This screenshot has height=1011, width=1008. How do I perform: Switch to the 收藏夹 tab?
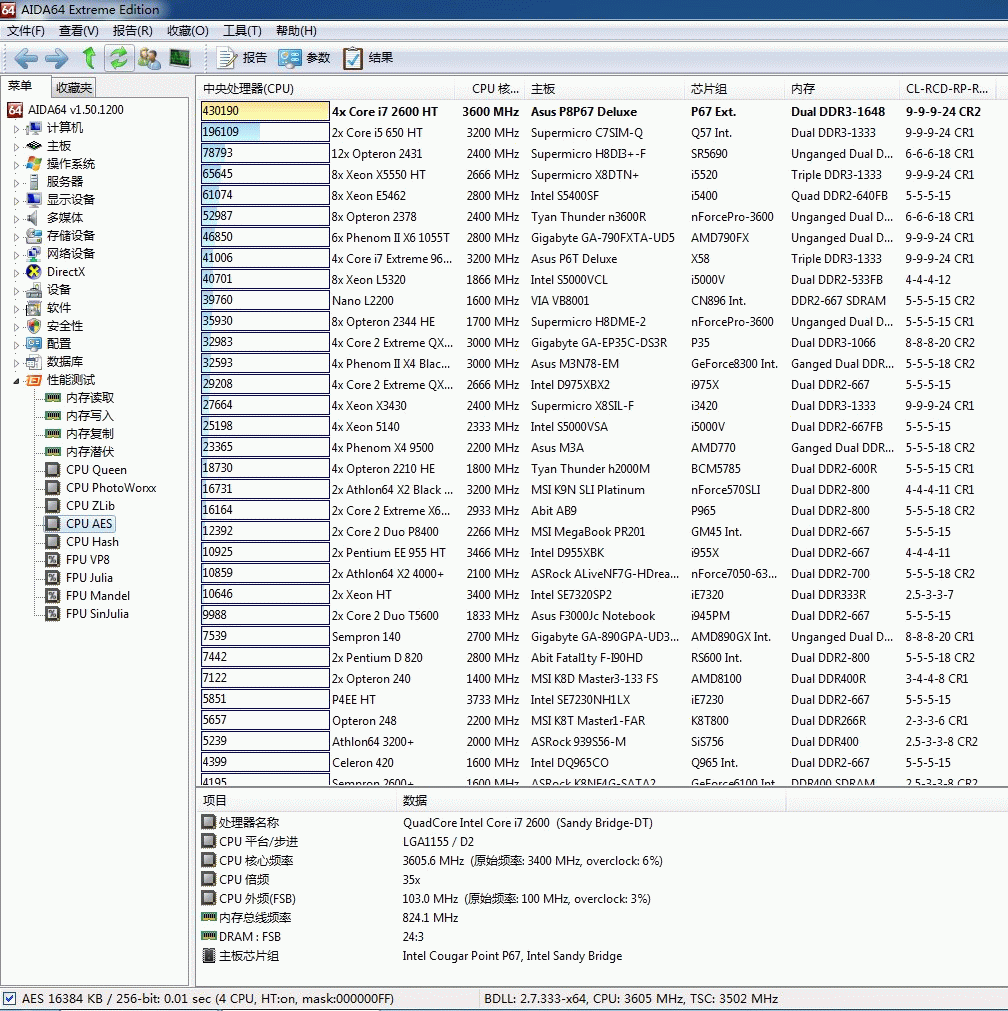(x=74, y=88)
